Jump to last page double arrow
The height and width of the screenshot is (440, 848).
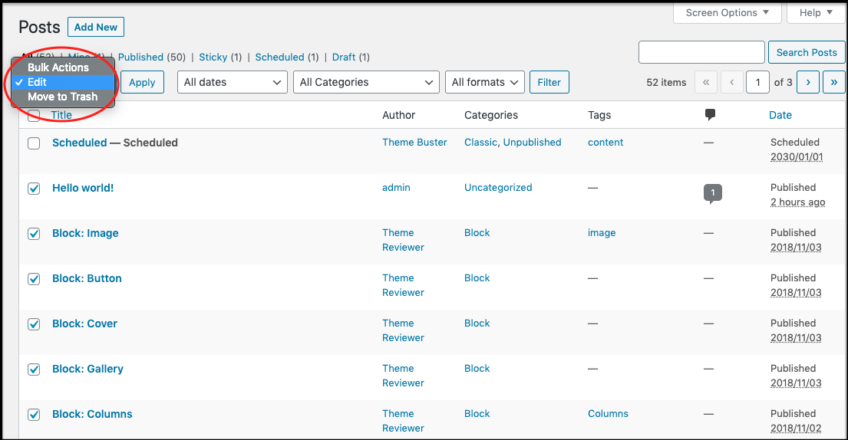[x=833, y=82]
